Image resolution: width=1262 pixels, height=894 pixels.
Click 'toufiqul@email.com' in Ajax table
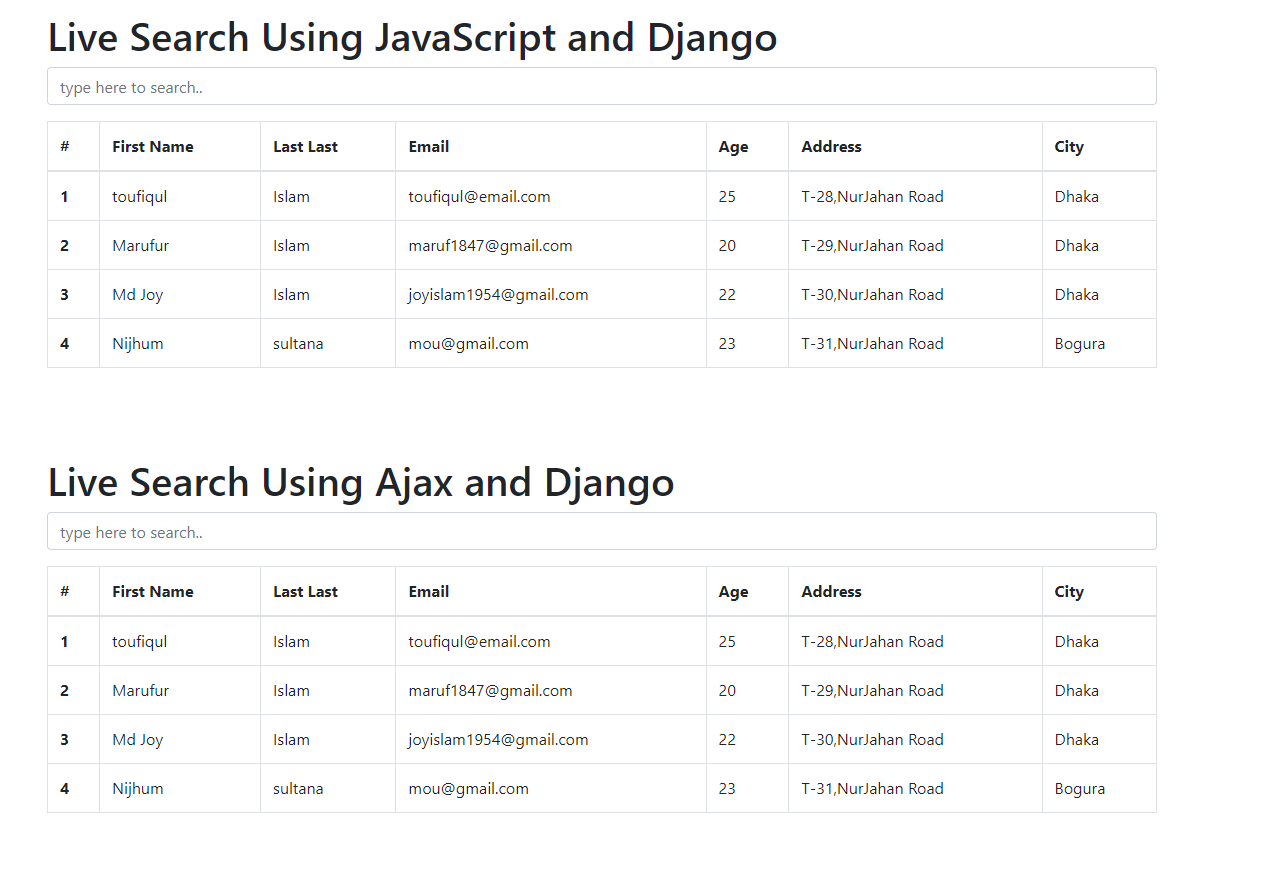[479, 641]
